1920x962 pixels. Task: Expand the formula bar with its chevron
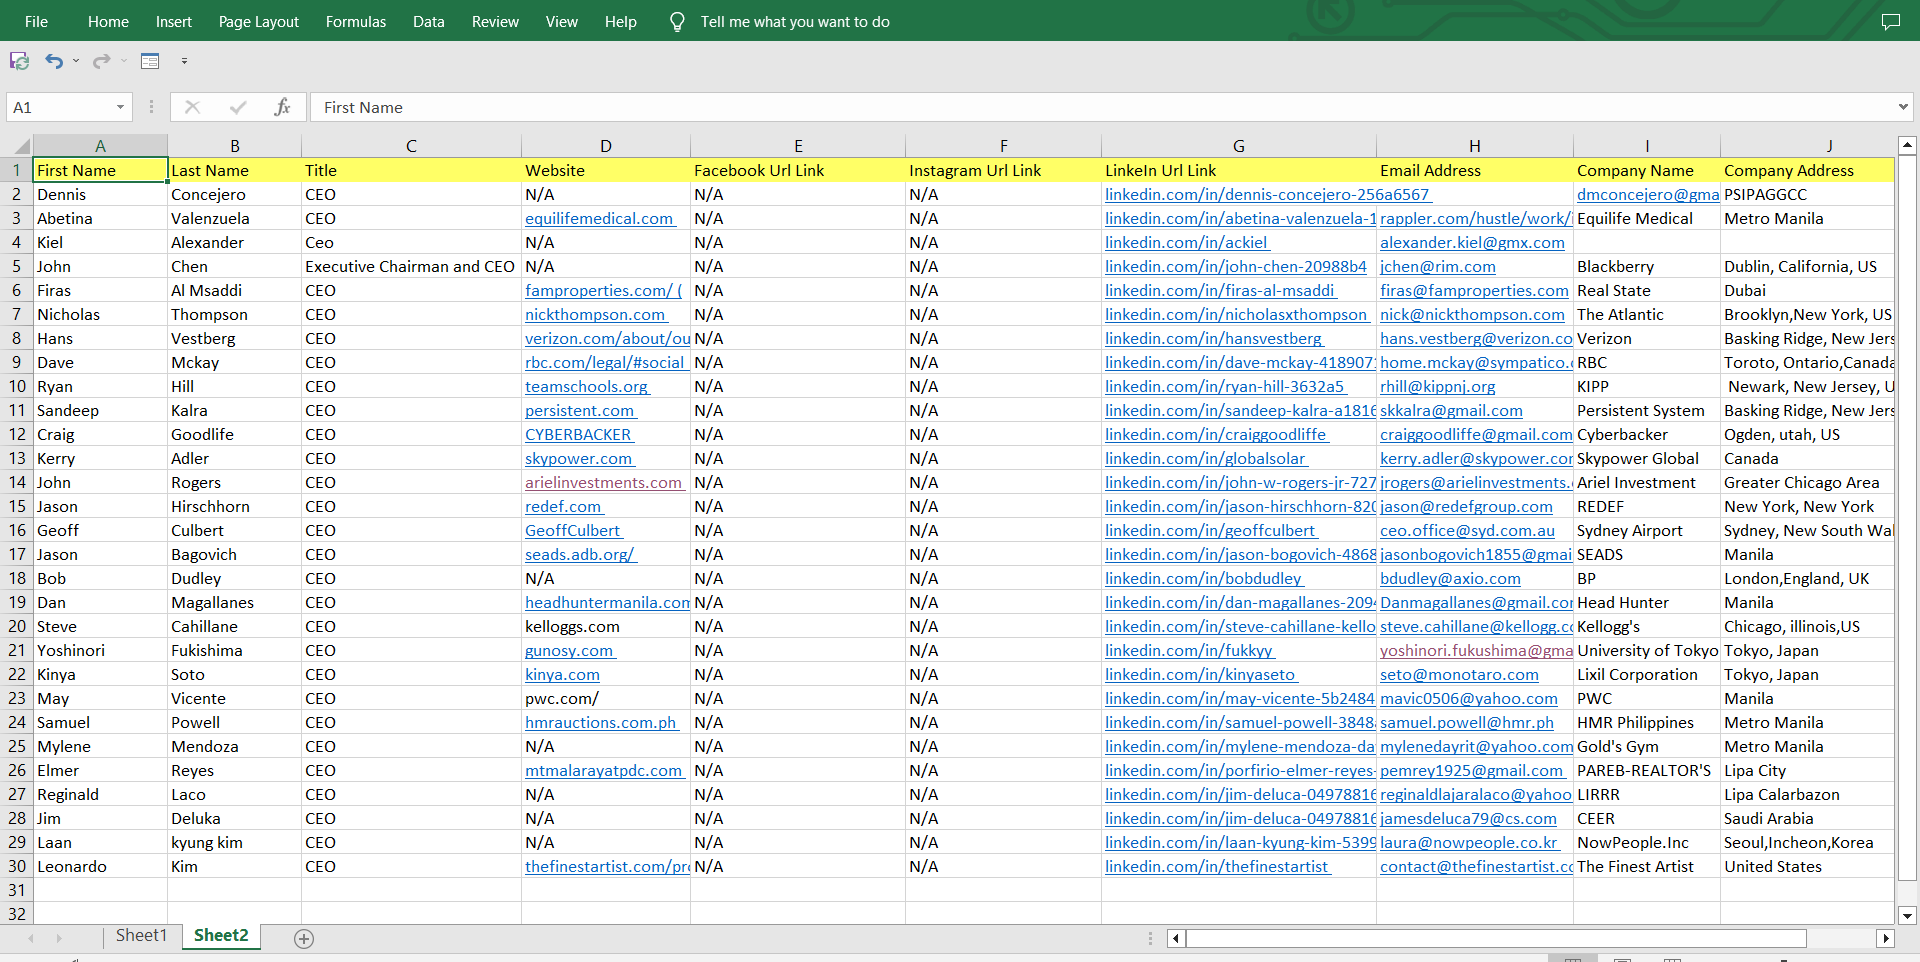pyautogui.click(x=1902, y=107)
